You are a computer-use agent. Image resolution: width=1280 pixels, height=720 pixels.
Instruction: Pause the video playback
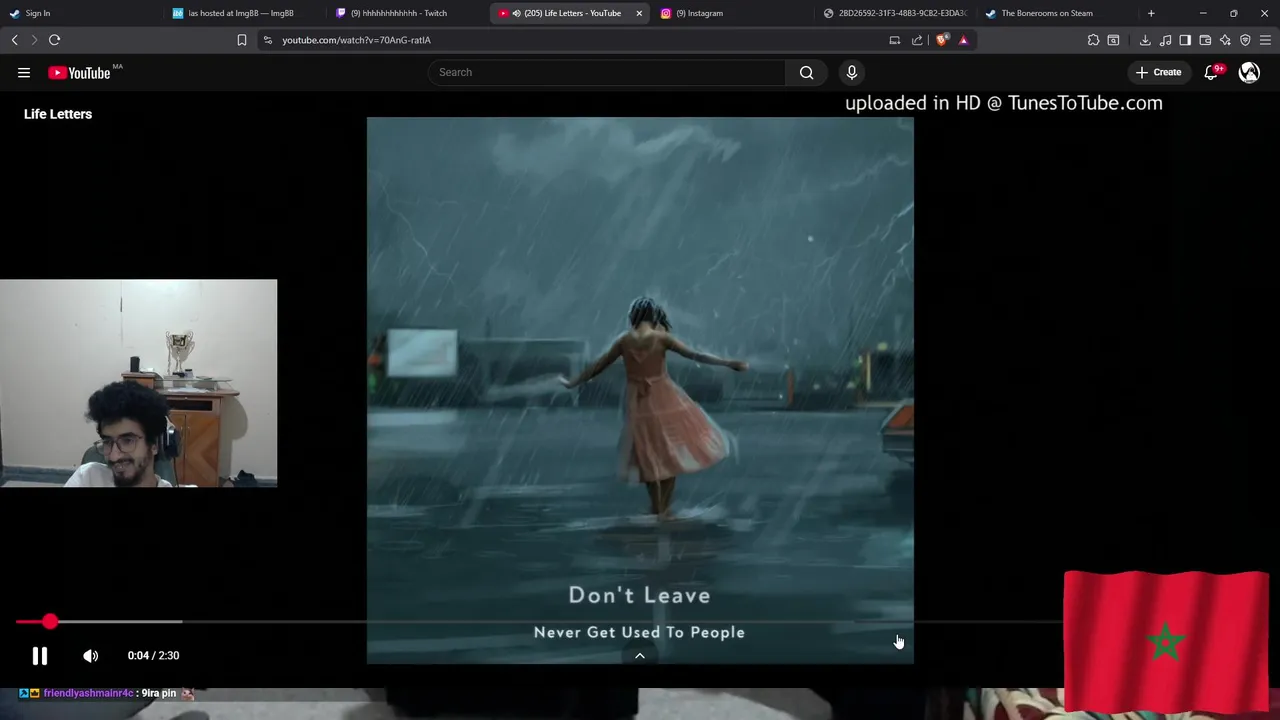point(40,656)
